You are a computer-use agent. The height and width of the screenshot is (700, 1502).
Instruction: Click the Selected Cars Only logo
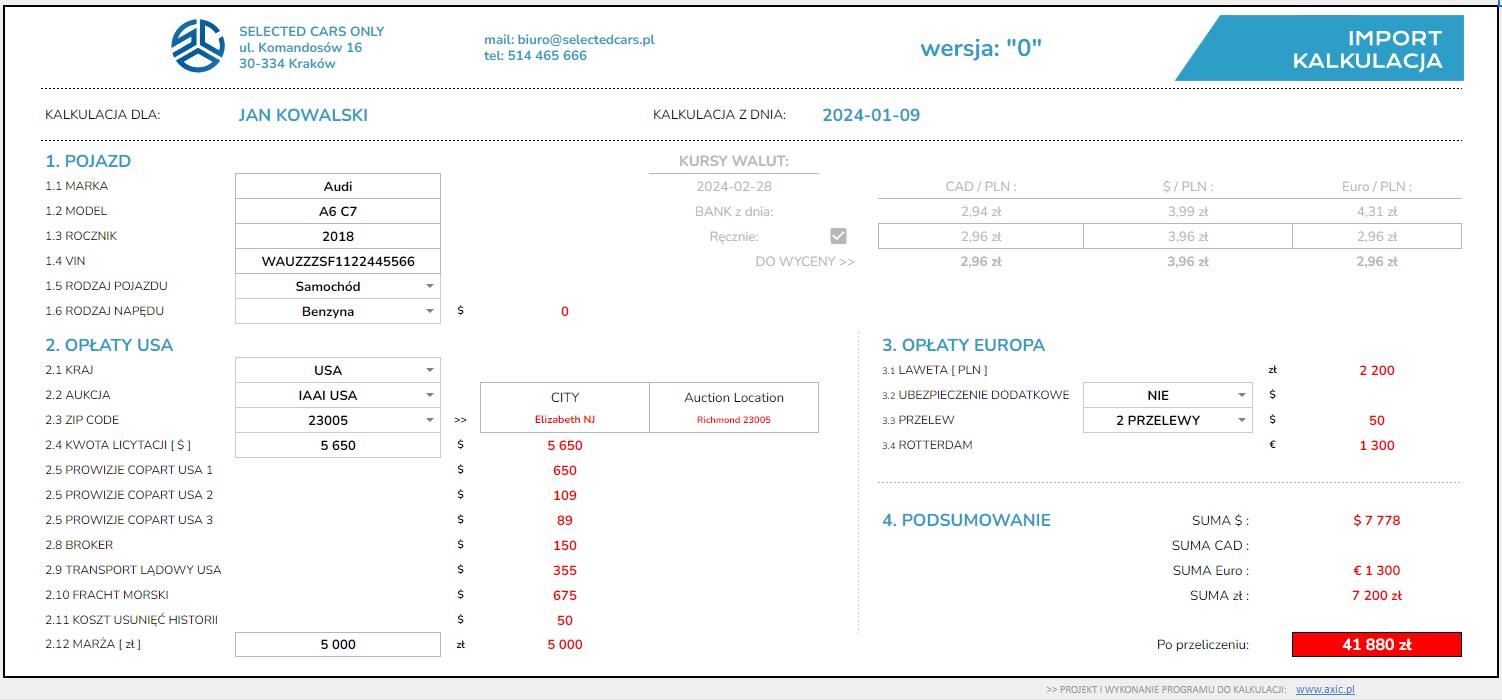[x=198, y=46]
